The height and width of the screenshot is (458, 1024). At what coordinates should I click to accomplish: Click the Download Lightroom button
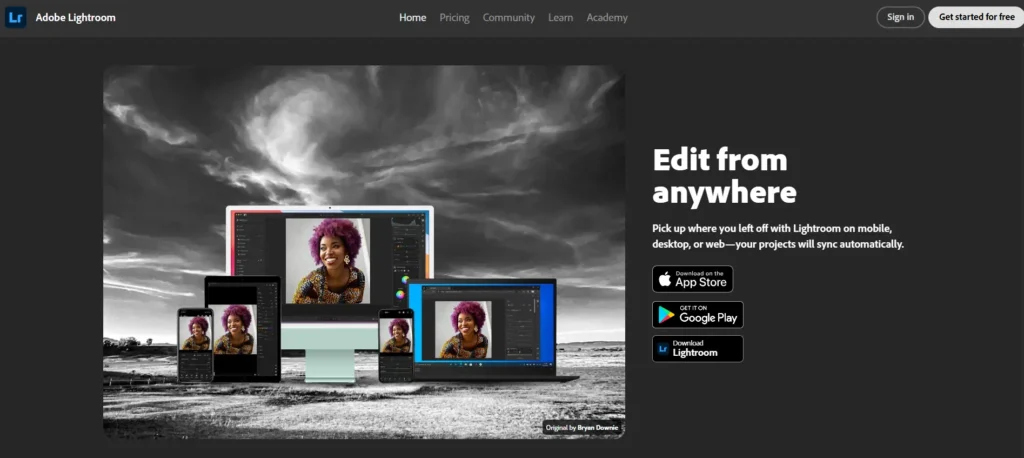pos(697,348)
